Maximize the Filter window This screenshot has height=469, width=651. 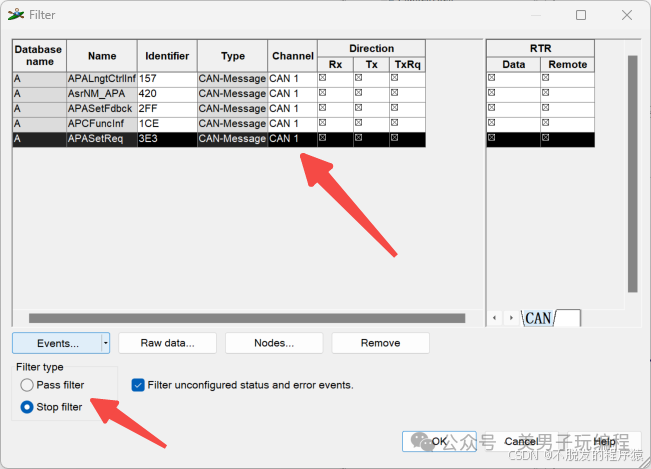[x=581, y=15]
